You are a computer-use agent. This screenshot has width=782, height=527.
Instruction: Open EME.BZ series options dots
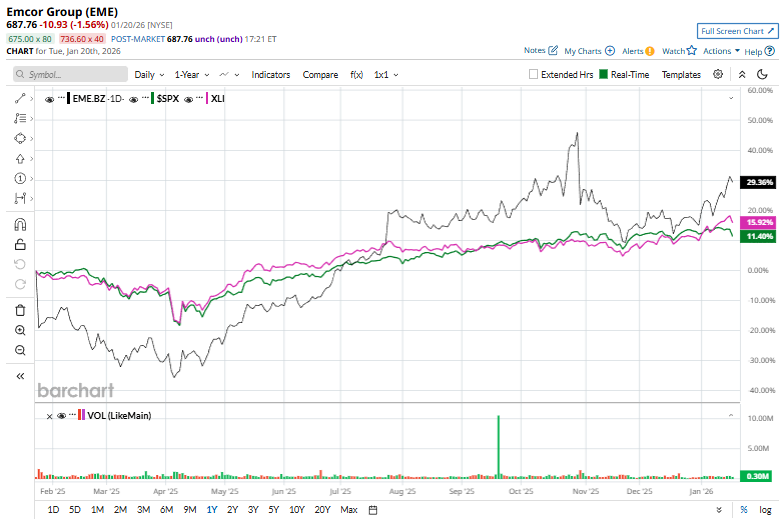point(61,98)
